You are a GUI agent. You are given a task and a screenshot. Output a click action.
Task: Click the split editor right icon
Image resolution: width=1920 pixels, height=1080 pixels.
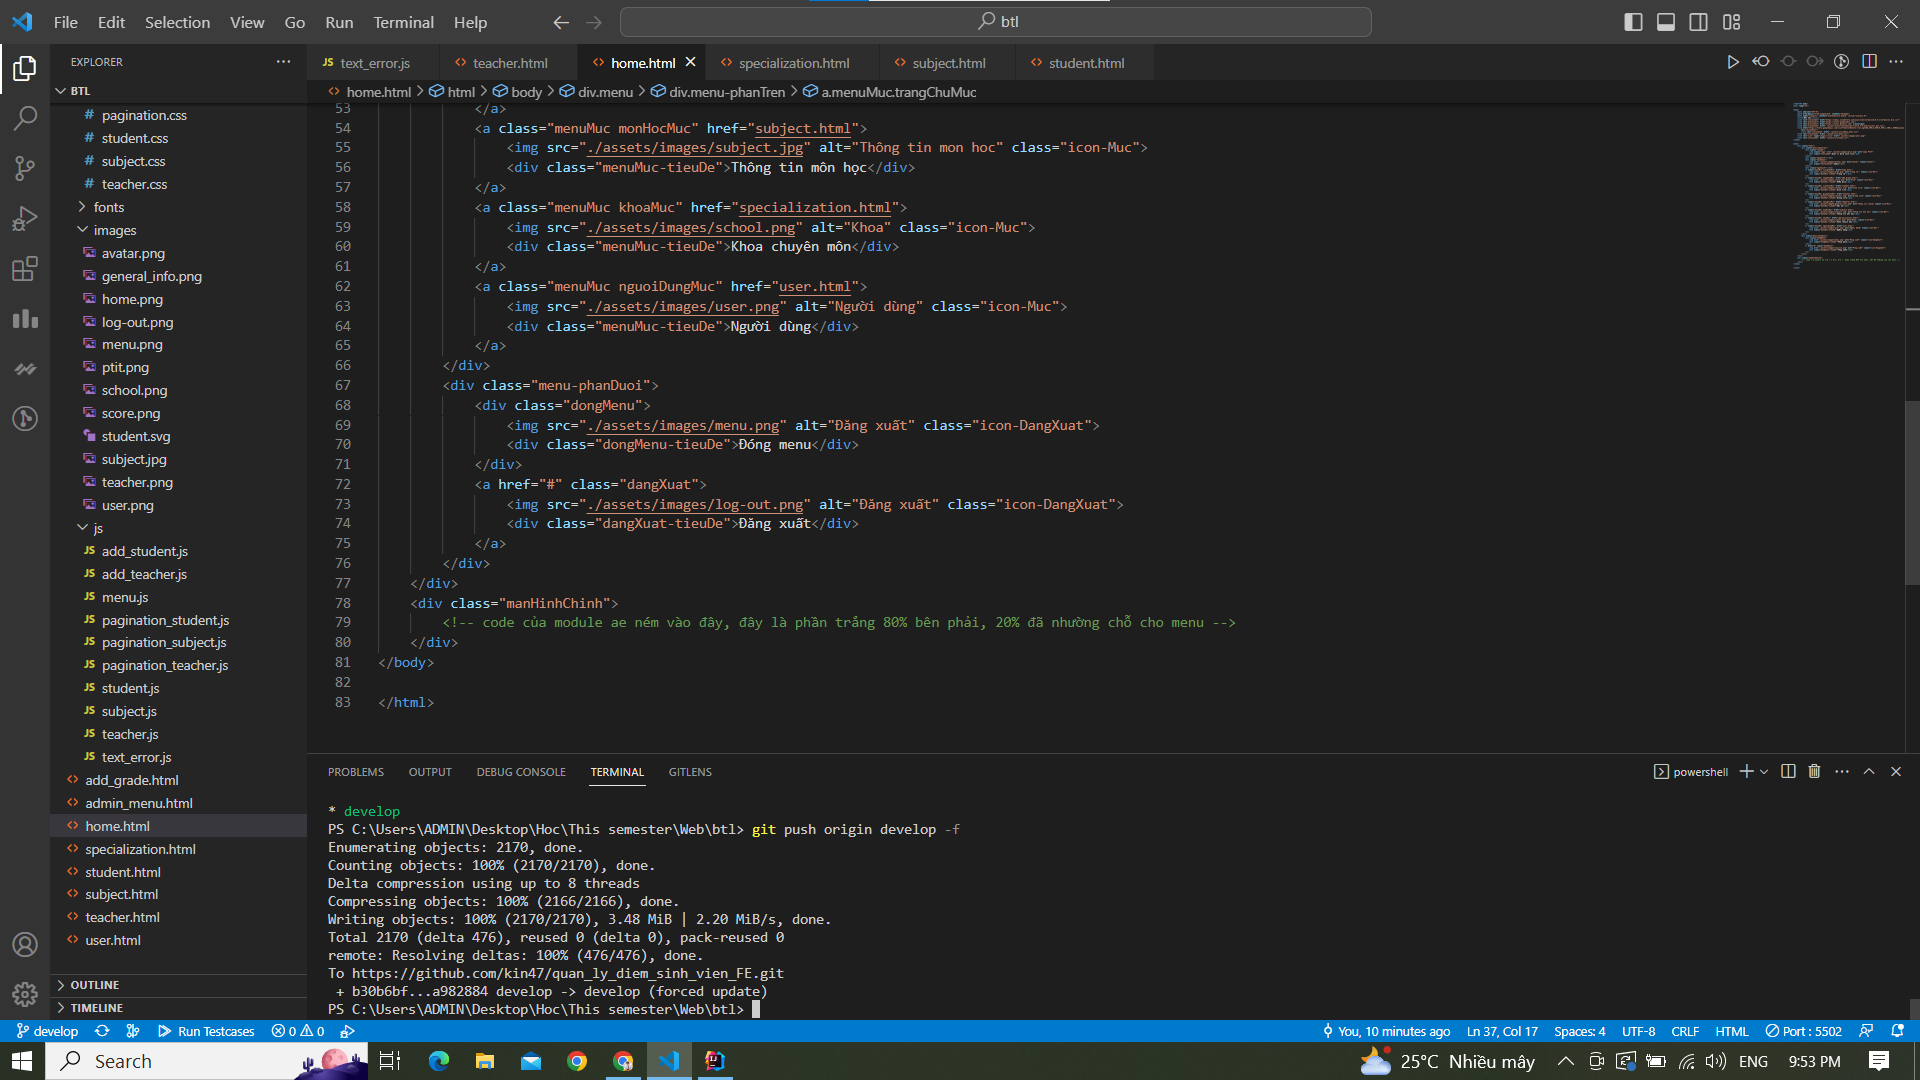(1869, 62)
